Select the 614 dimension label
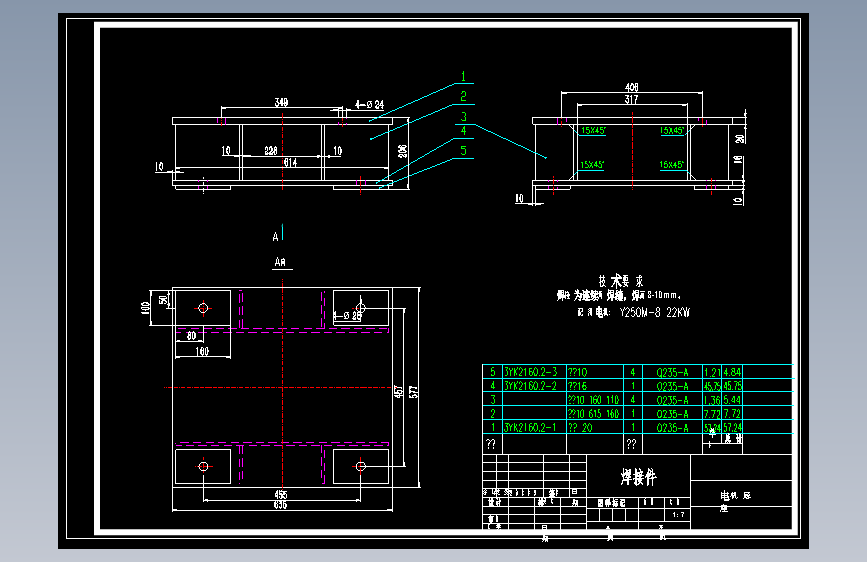 click(291, 163)
